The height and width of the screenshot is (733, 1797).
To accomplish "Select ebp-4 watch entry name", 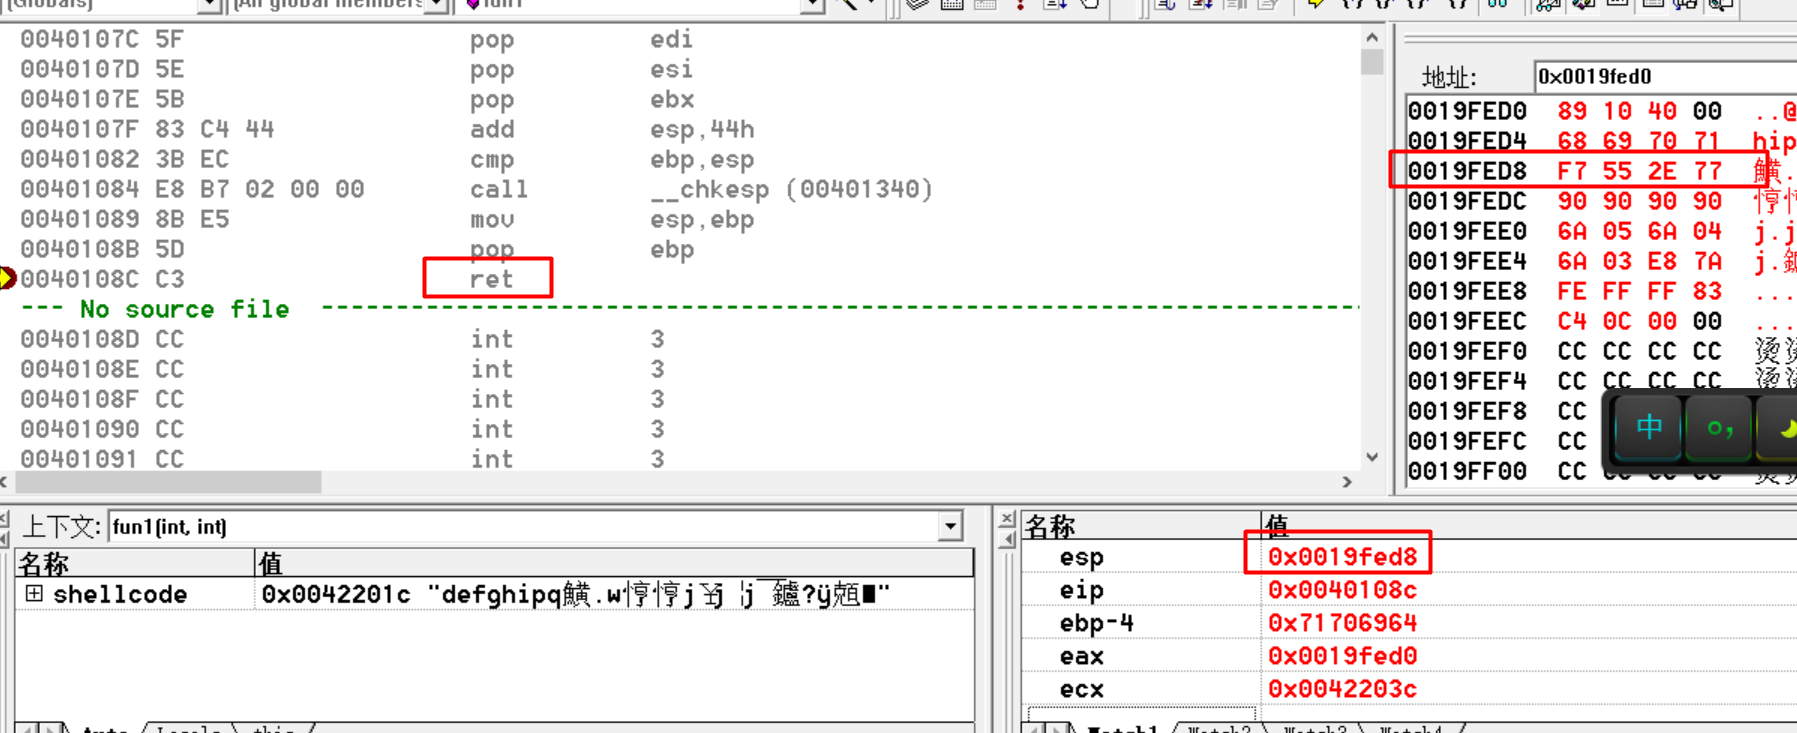I will (1097, 623).
